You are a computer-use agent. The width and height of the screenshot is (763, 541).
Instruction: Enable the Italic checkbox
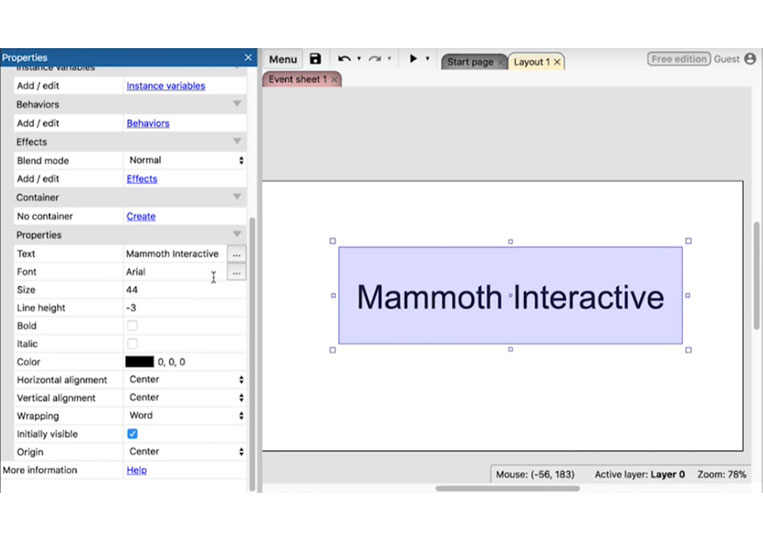132,343
